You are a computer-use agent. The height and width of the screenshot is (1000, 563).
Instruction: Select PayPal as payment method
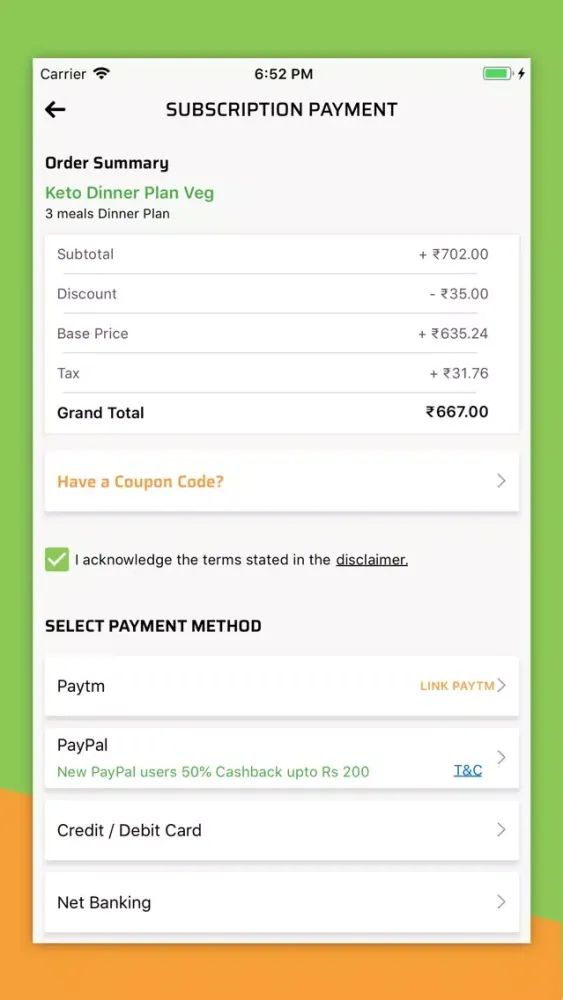(x=281, y=758)
